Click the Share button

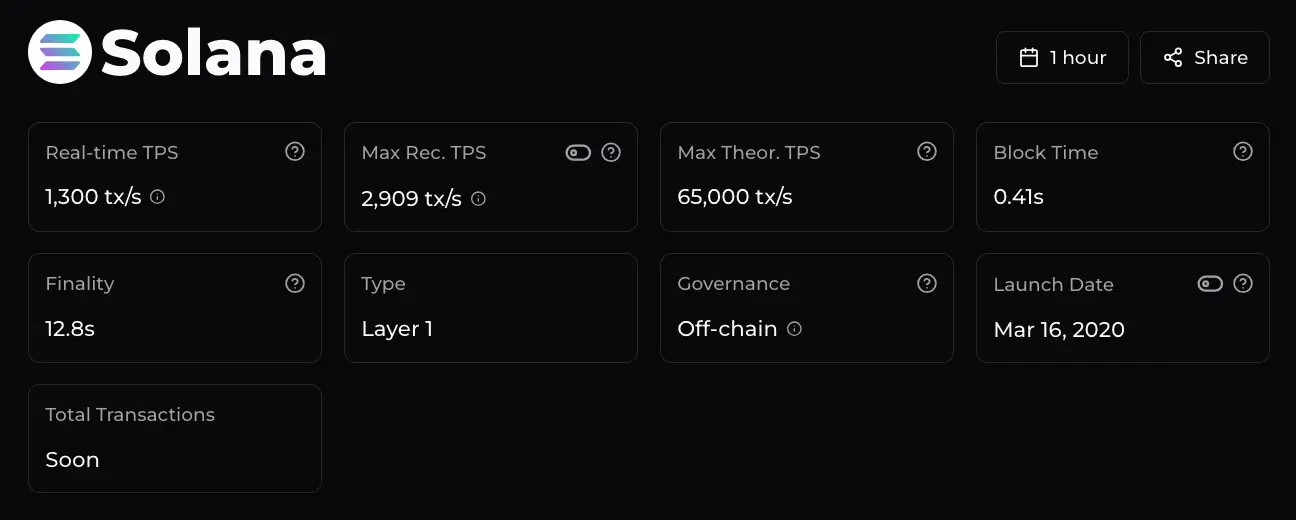click(1205, 57)
